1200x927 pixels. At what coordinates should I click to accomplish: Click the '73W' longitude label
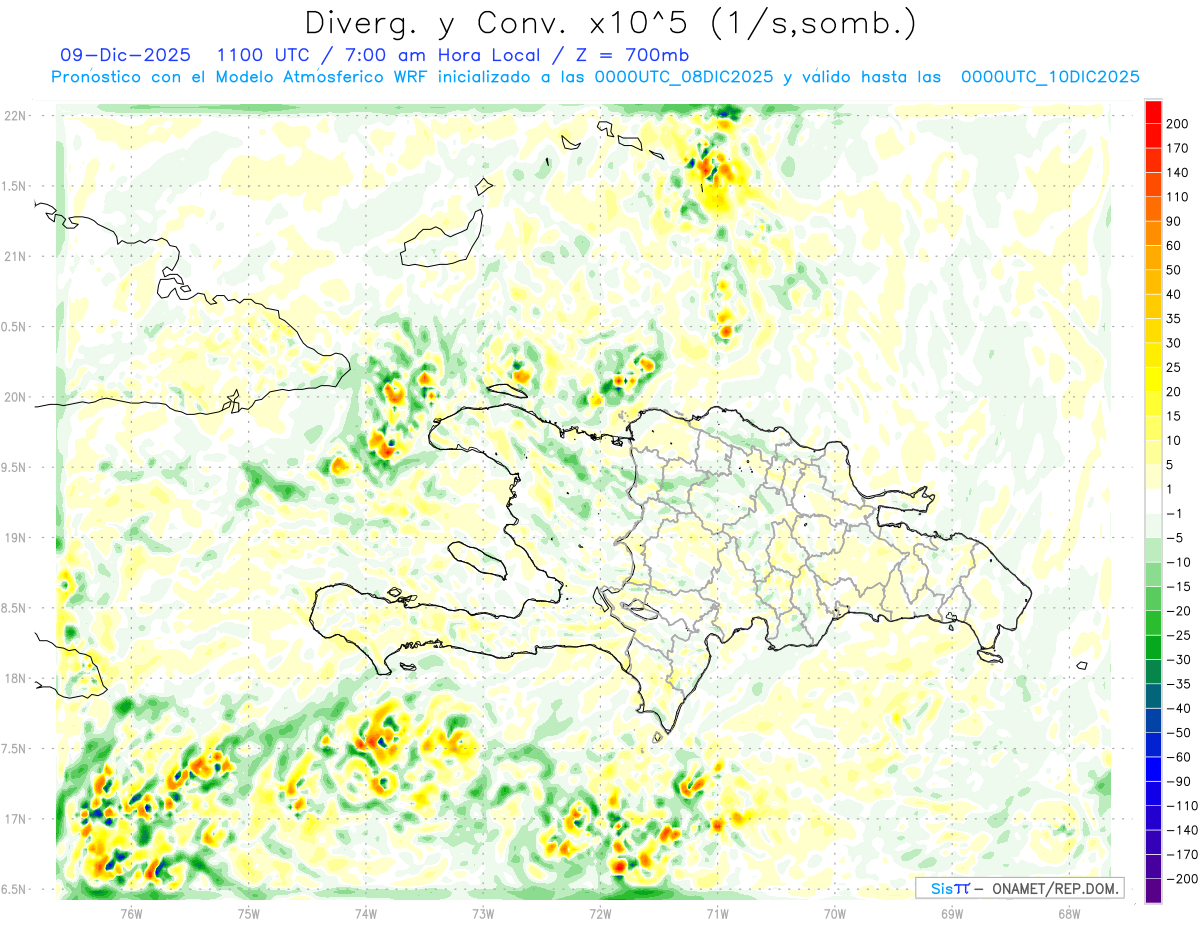[x=482, y=913]
